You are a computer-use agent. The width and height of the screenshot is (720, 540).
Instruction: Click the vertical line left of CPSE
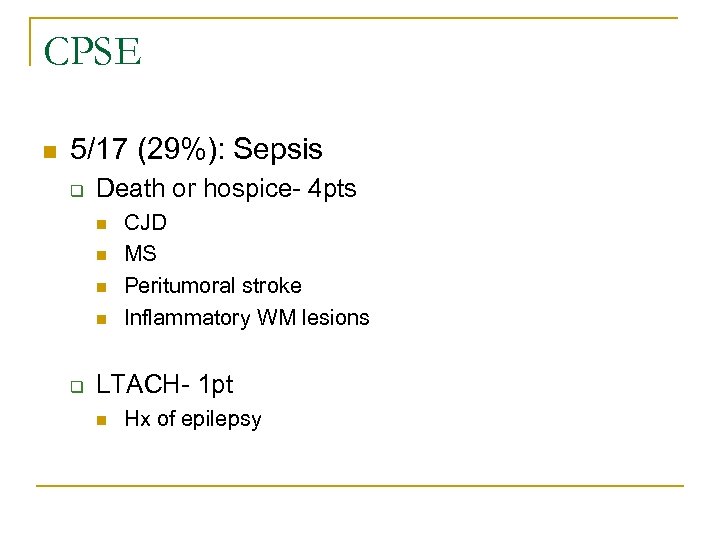click(29, 42)
